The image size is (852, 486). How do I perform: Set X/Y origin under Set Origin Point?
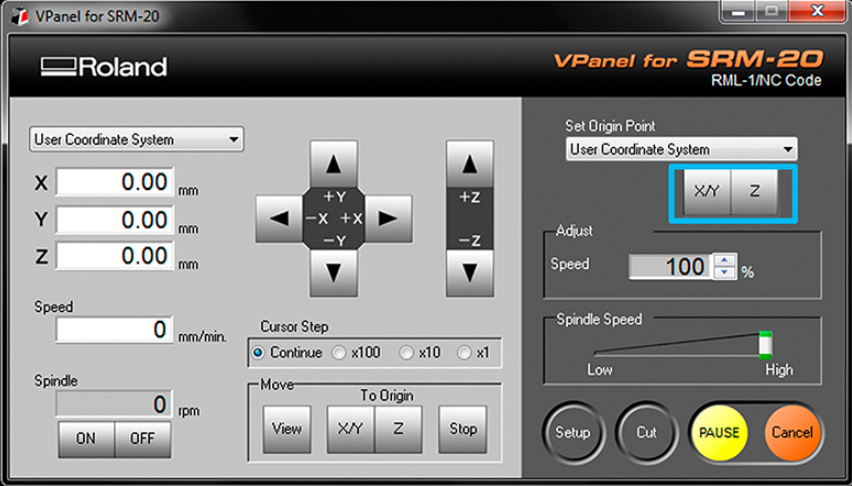707,191
